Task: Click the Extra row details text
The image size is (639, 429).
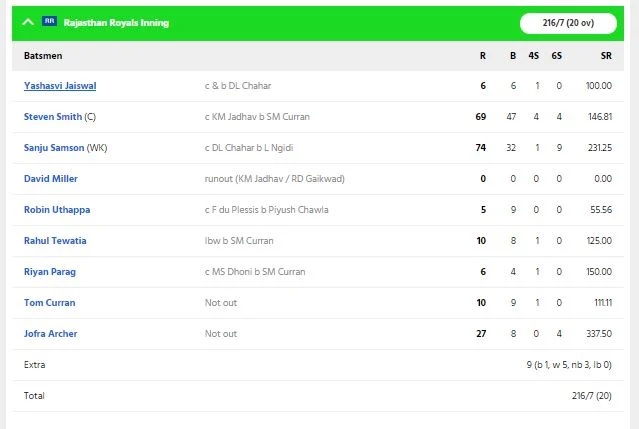Action: 569,365
